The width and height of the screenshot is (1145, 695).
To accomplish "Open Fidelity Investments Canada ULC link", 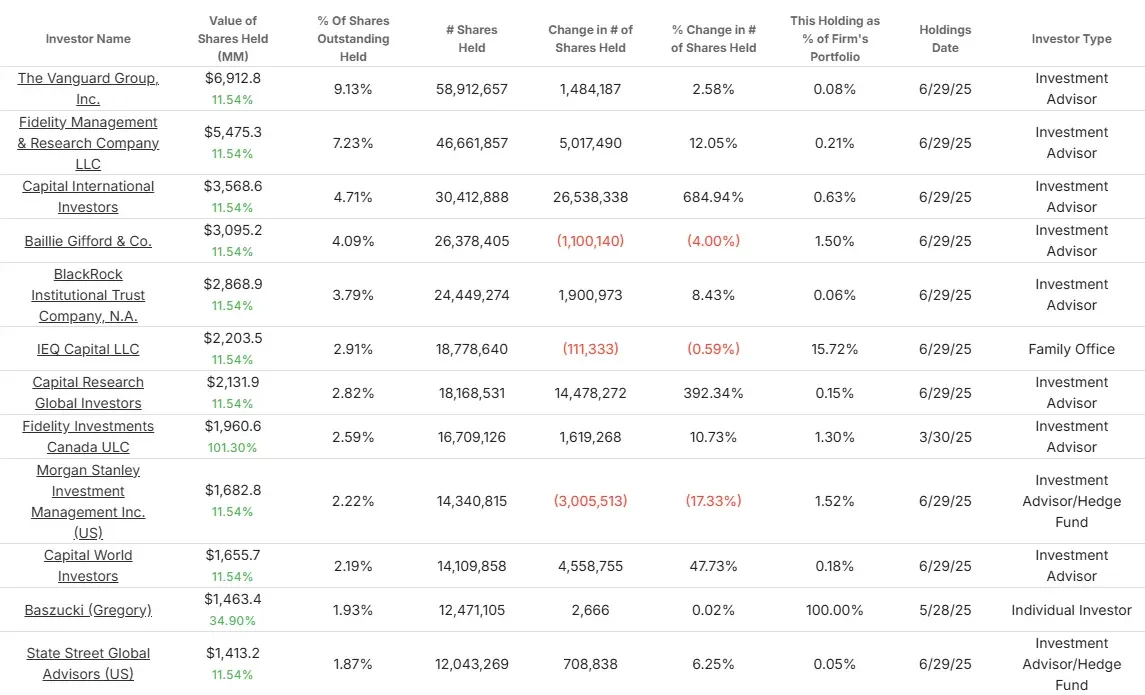I will 88,437.
